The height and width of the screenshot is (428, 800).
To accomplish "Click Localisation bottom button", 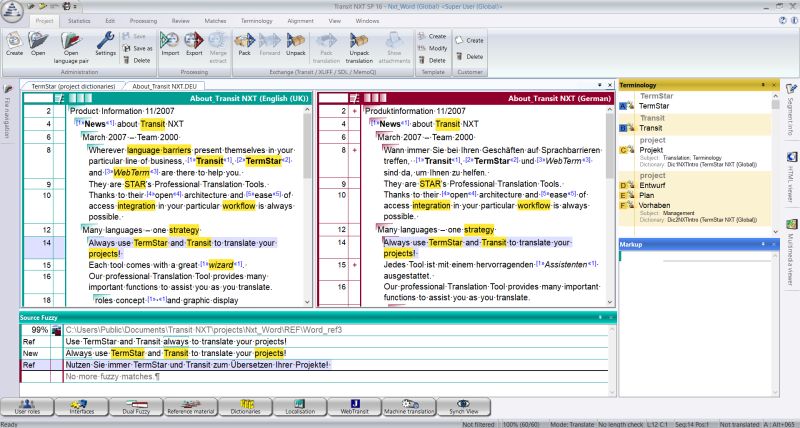I will (299, 407).
